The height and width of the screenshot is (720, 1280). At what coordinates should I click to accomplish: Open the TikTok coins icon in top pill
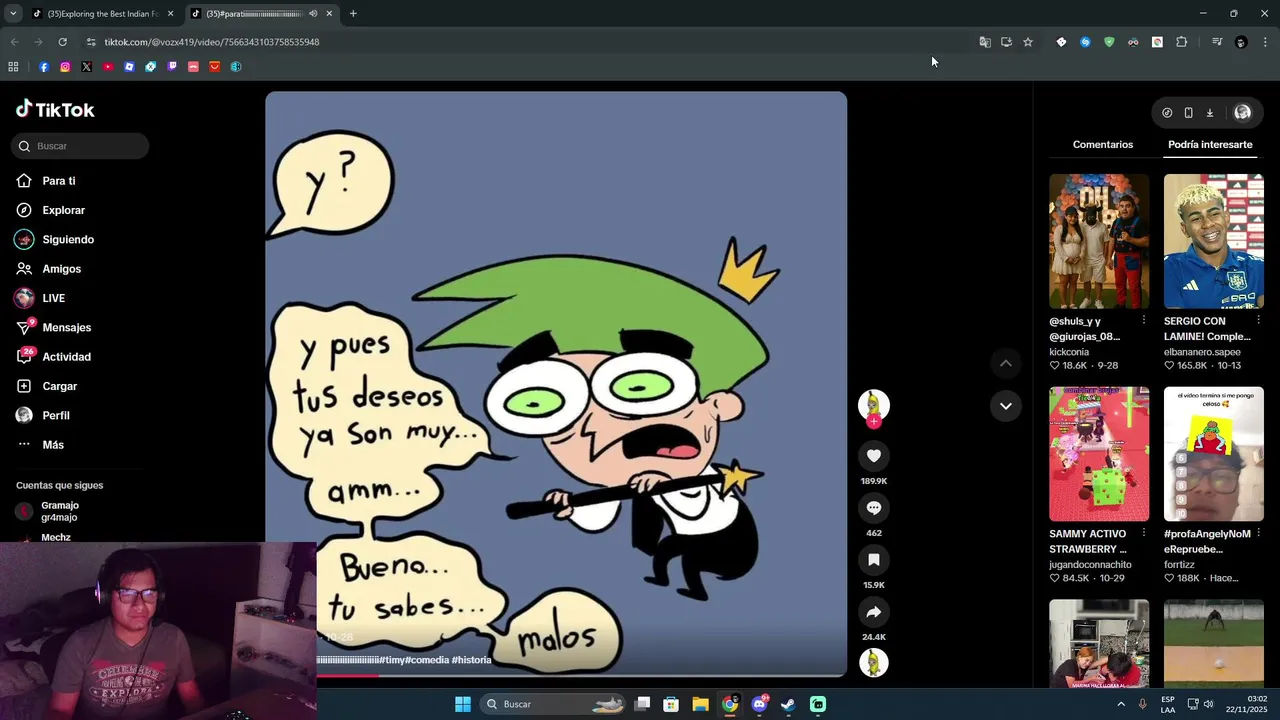(x=1167, y=113)
